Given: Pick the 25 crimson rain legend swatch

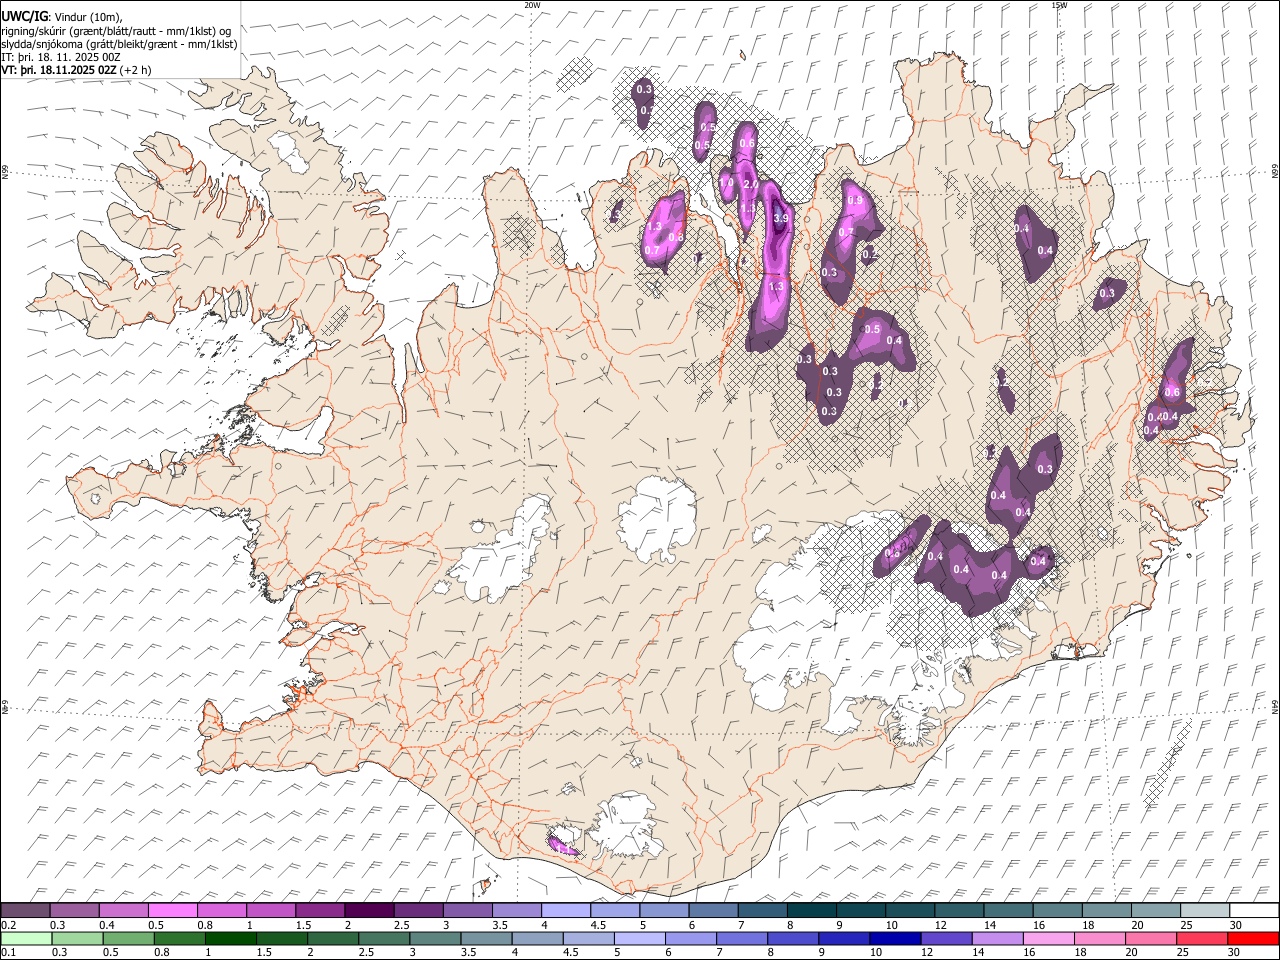Looking at the screenshot, I should pos(1203,939).
